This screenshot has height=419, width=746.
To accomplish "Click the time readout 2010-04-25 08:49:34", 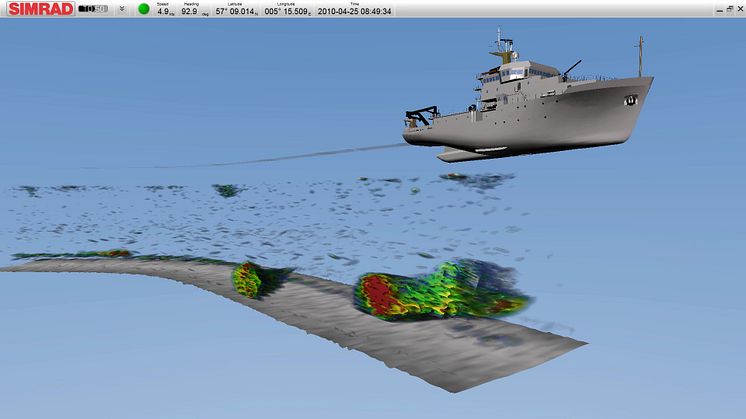I will (x=354, y=10).
